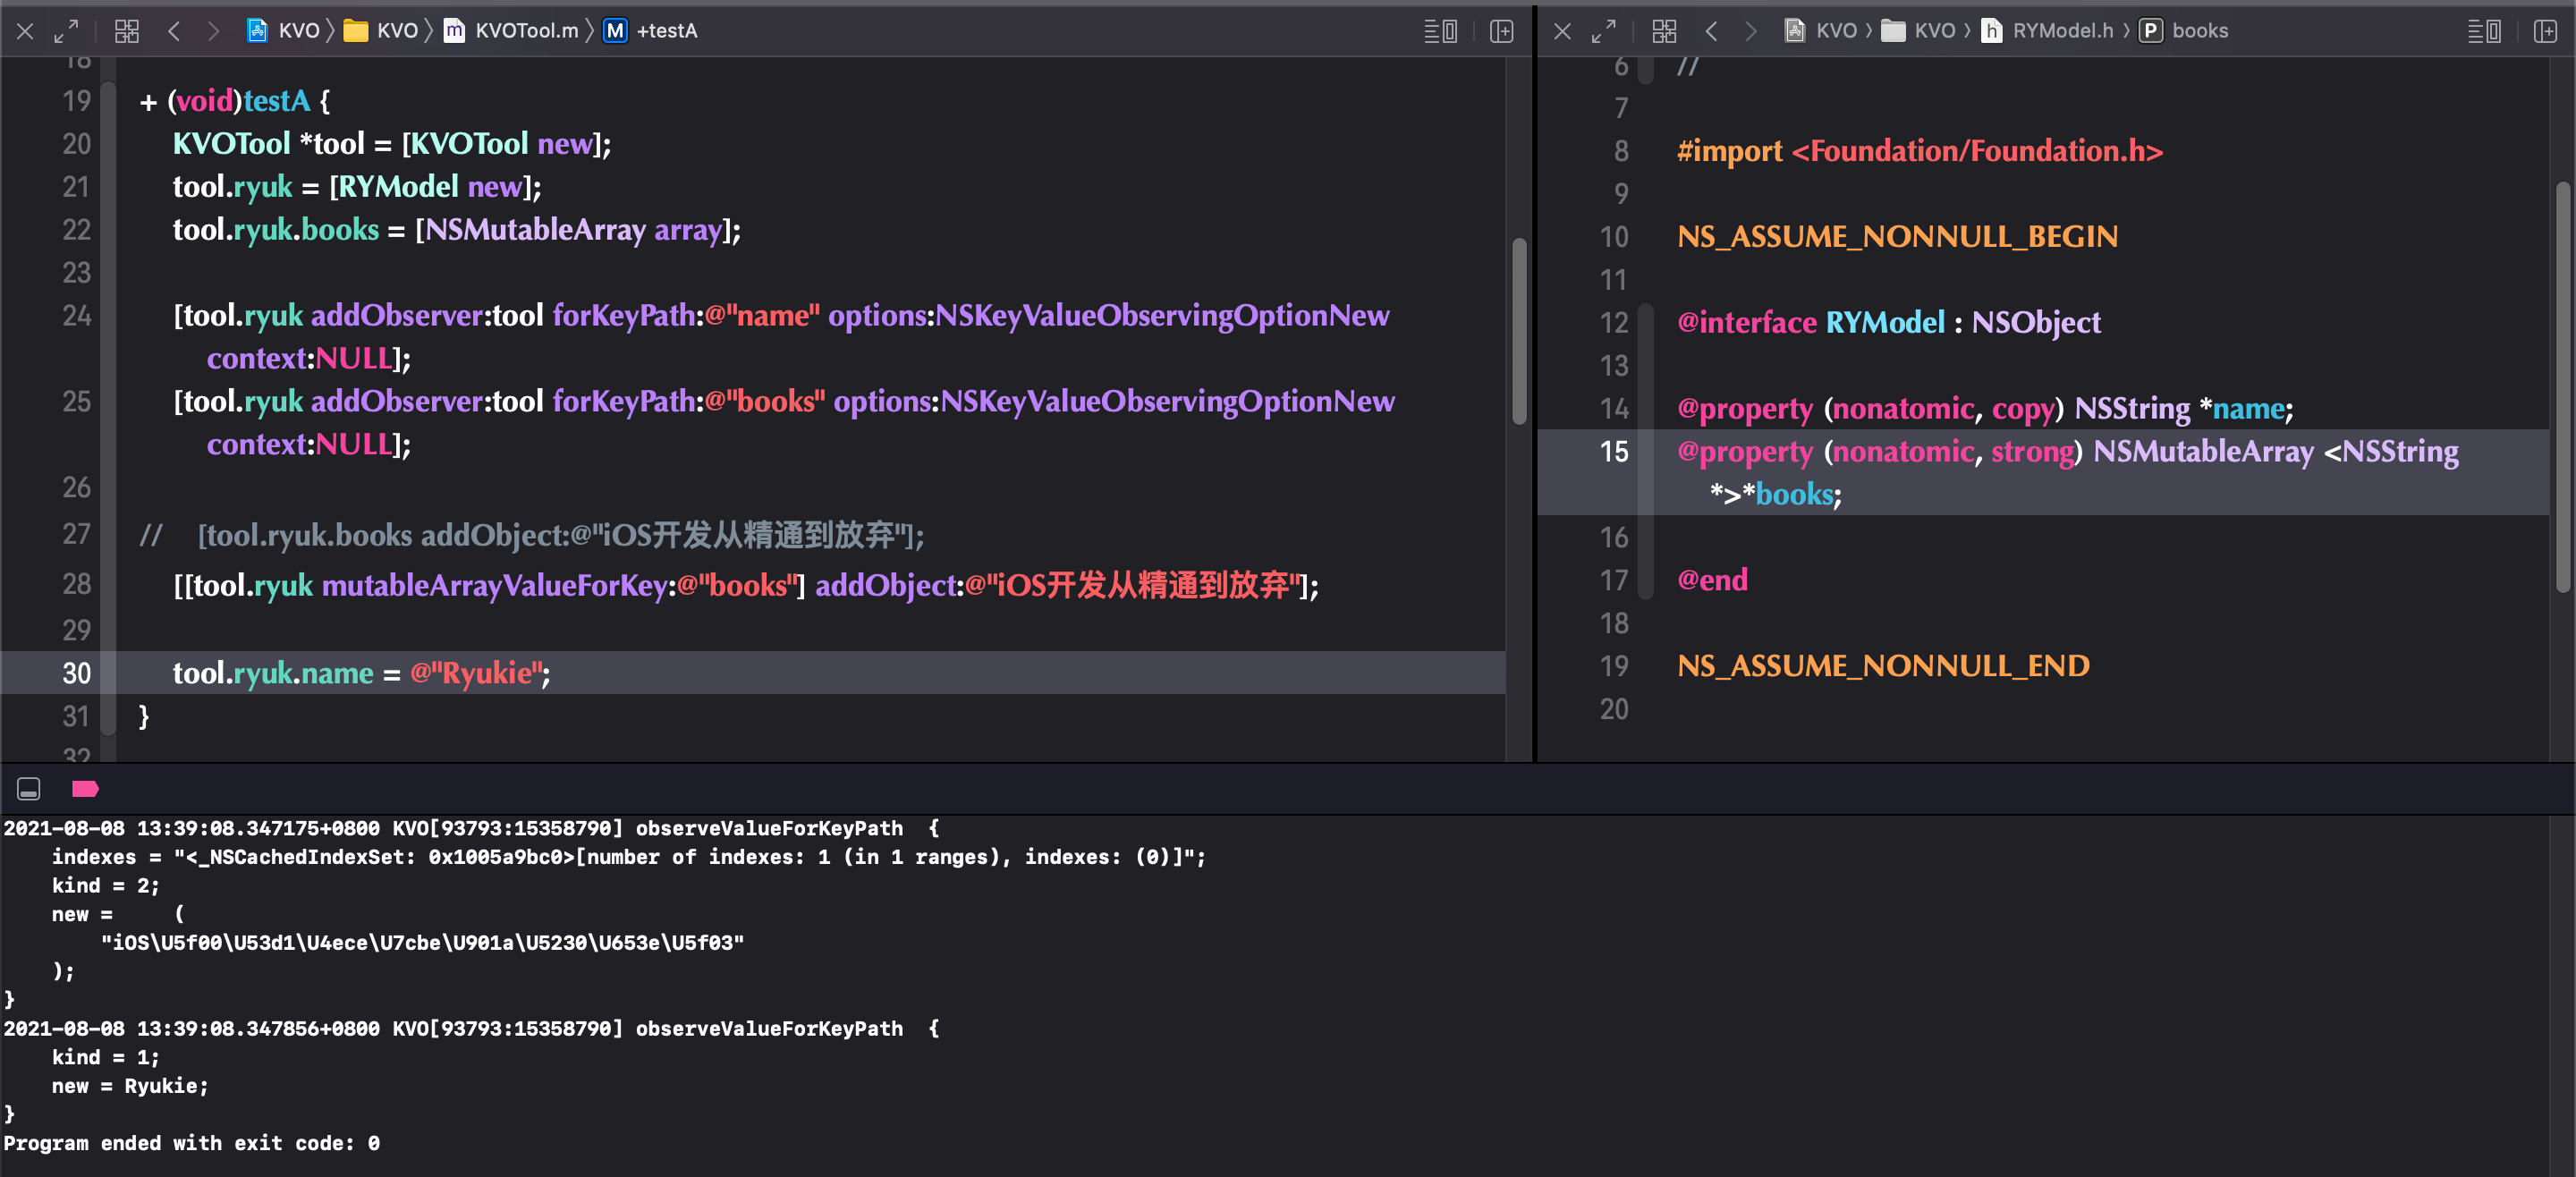Adjust editor options in left pane
2576x1177 pixels.
[1440, 31]
